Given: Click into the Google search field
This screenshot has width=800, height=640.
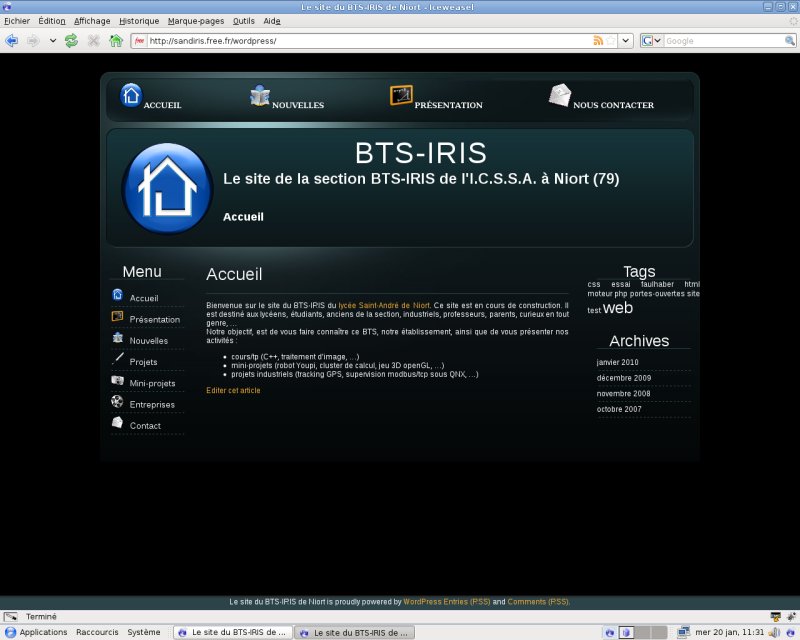Looking at the screenshot, I should (724, 41).
